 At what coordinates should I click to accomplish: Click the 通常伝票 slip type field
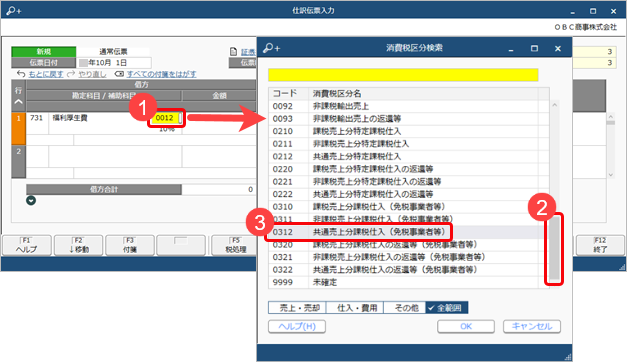coord(113,52)
